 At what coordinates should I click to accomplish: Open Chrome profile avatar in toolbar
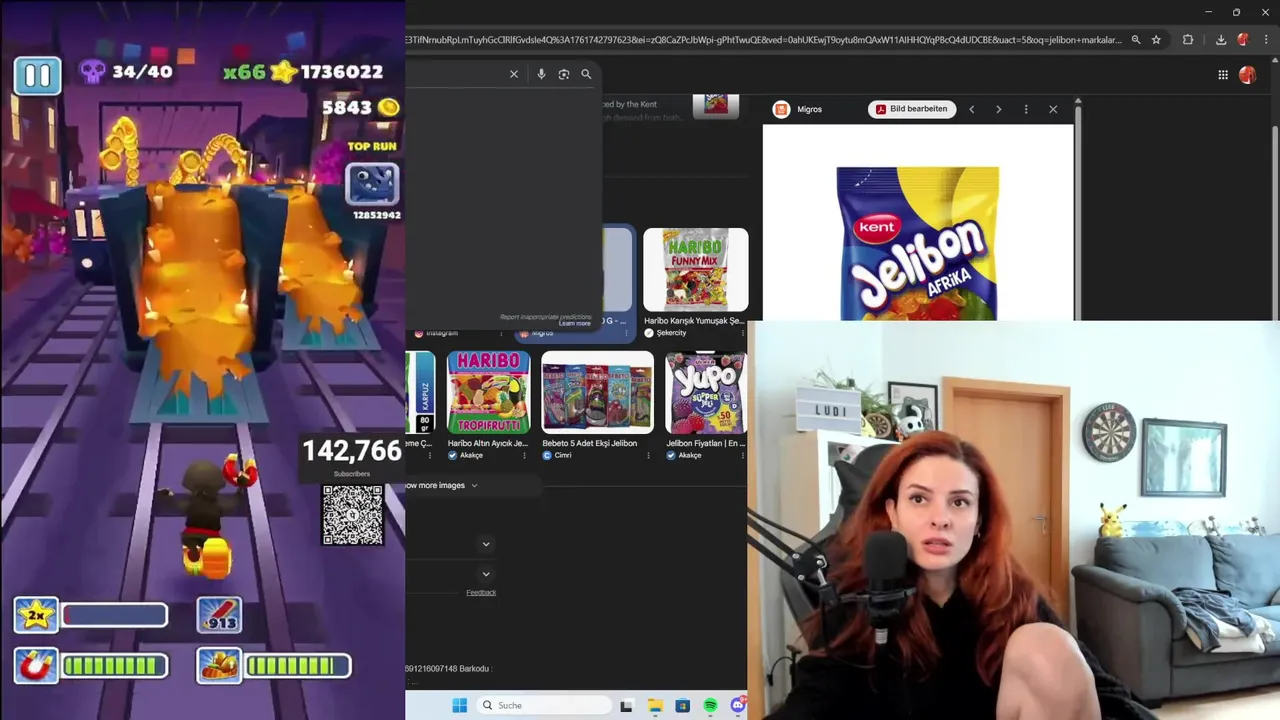pos(1243,40)
